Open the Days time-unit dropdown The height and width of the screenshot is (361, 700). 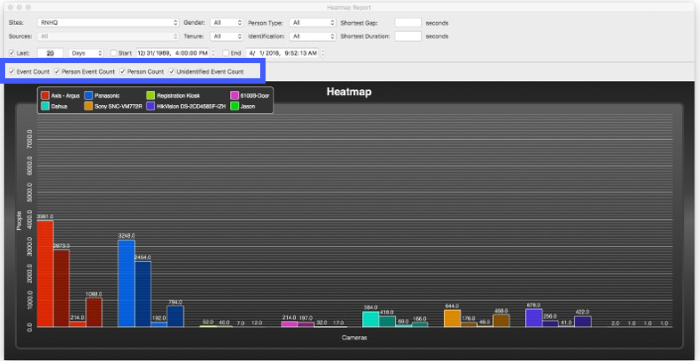tap(86, 53)
